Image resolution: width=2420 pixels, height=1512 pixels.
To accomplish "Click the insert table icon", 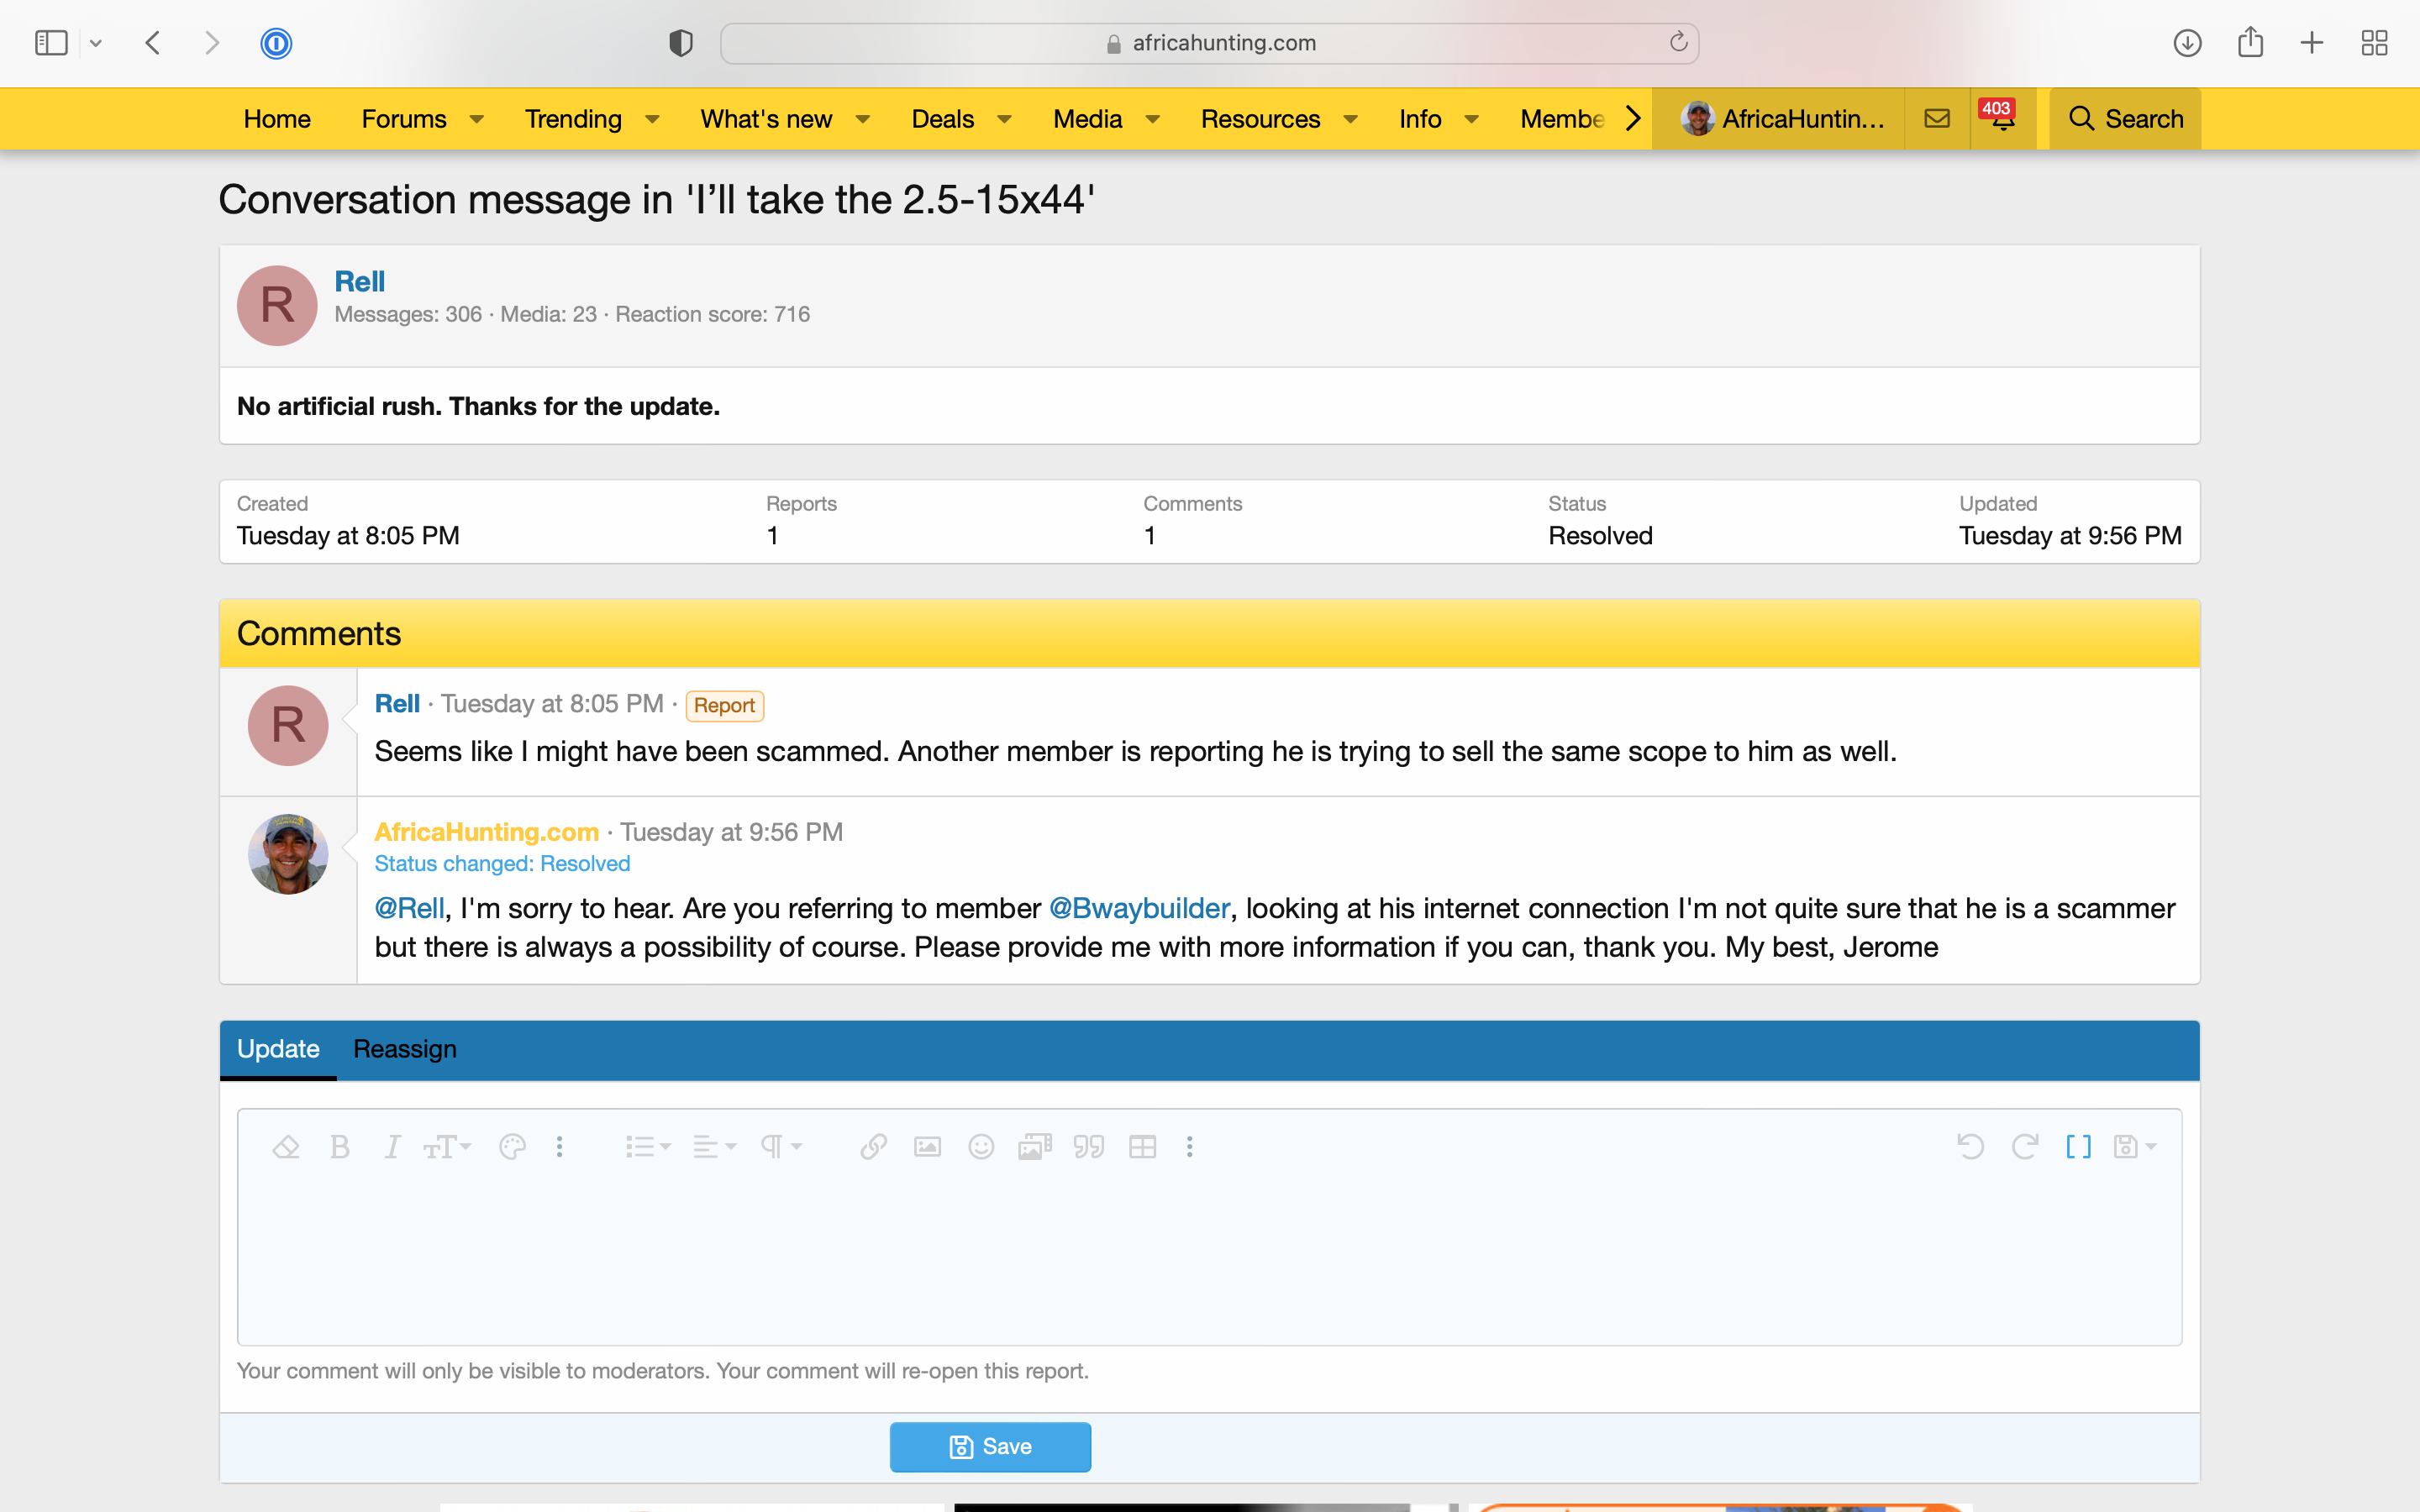I will point(1142,1147).
